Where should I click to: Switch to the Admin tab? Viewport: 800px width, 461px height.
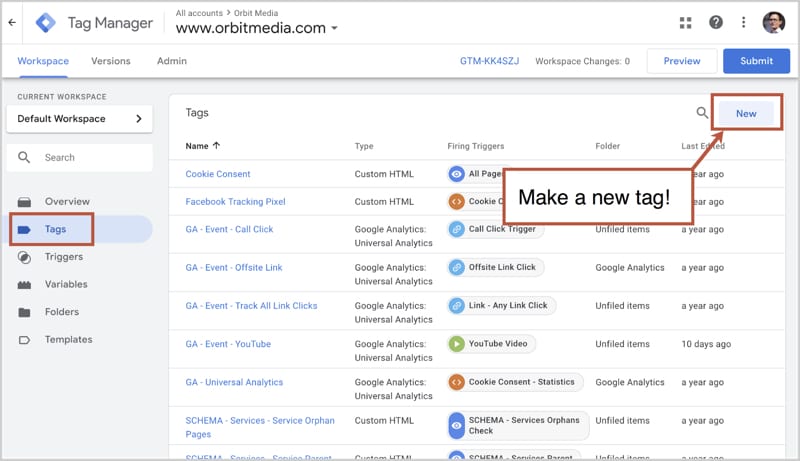(x=171, y=61)
